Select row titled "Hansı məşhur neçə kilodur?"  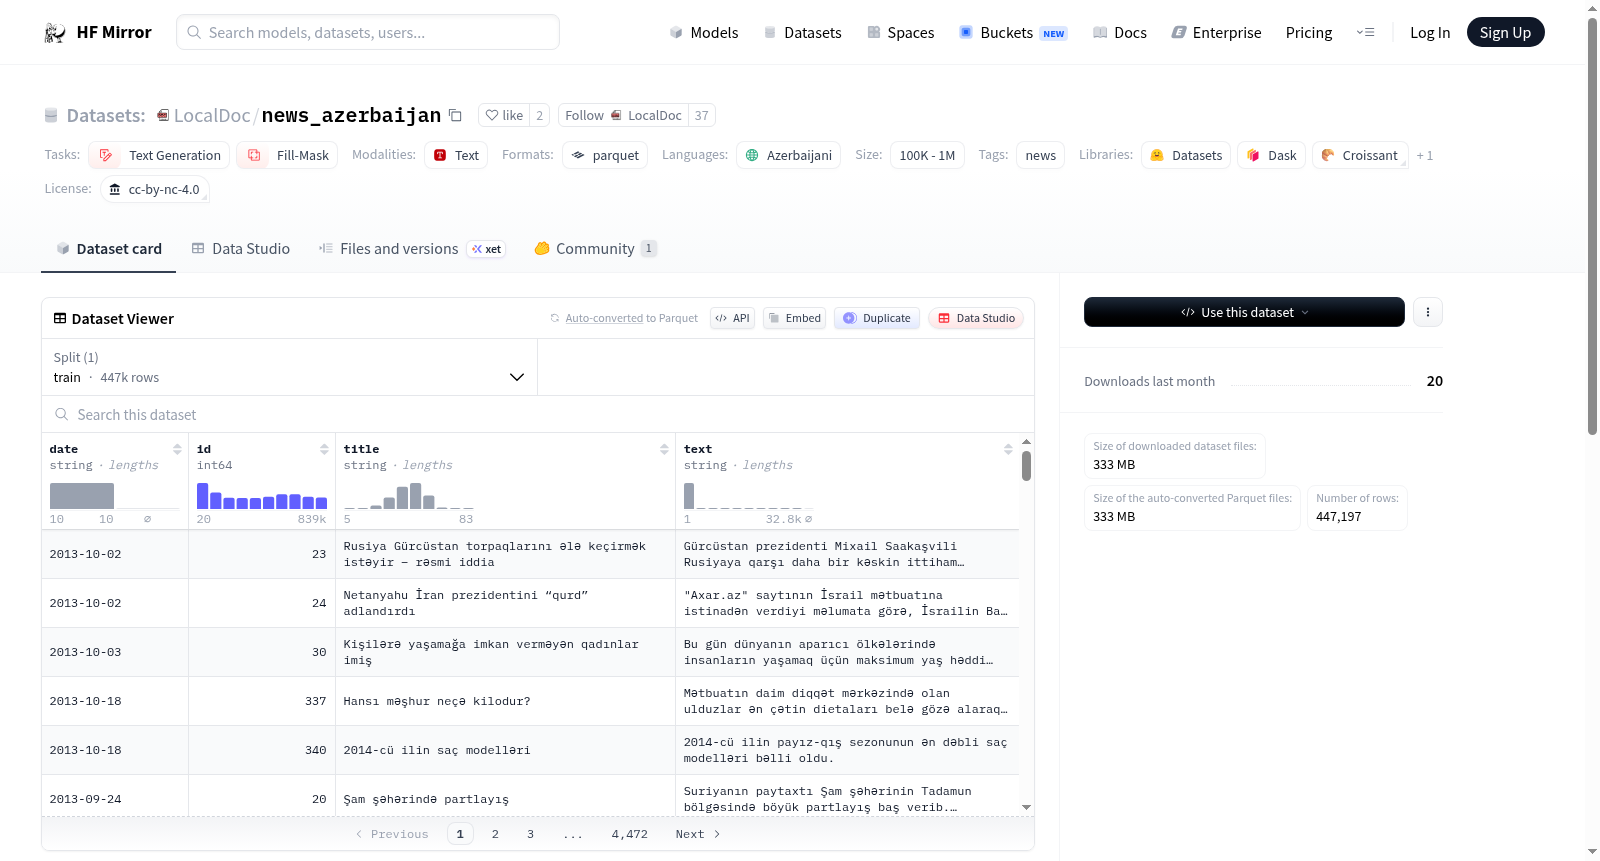pos(530,701)
